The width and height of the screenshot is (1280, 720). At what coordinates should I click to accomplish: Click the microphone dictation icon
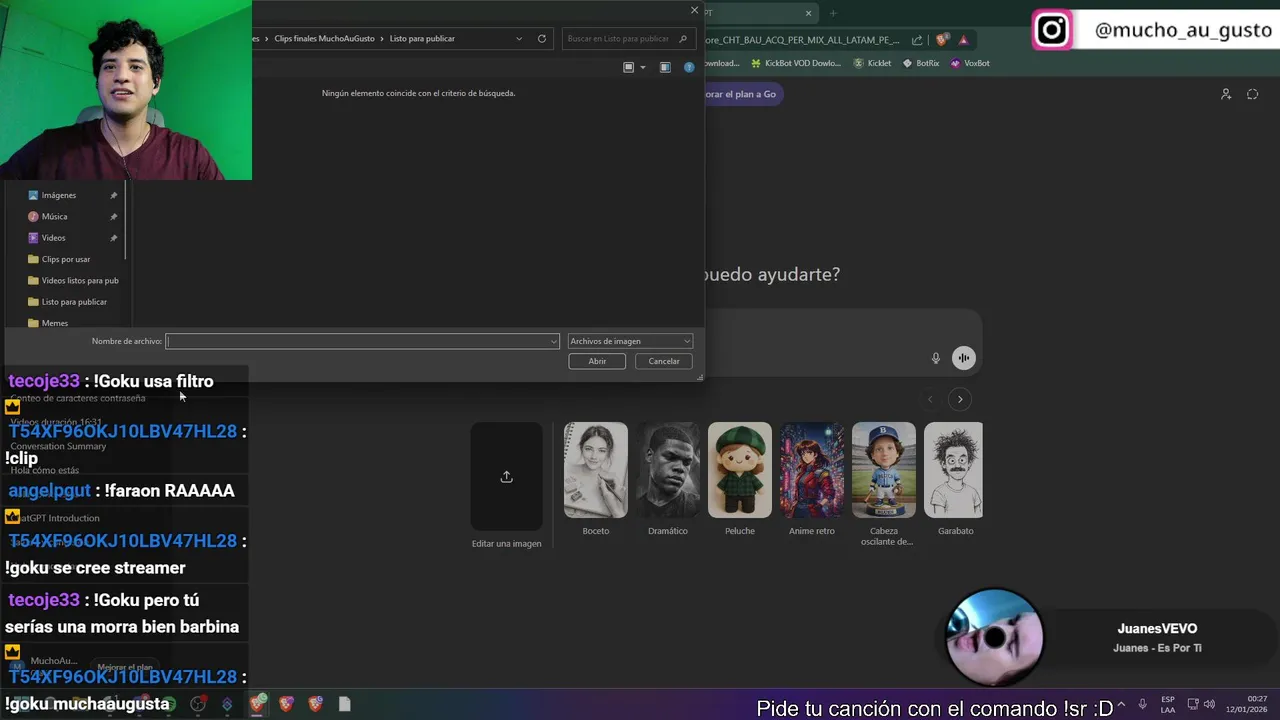coord(936,358)
